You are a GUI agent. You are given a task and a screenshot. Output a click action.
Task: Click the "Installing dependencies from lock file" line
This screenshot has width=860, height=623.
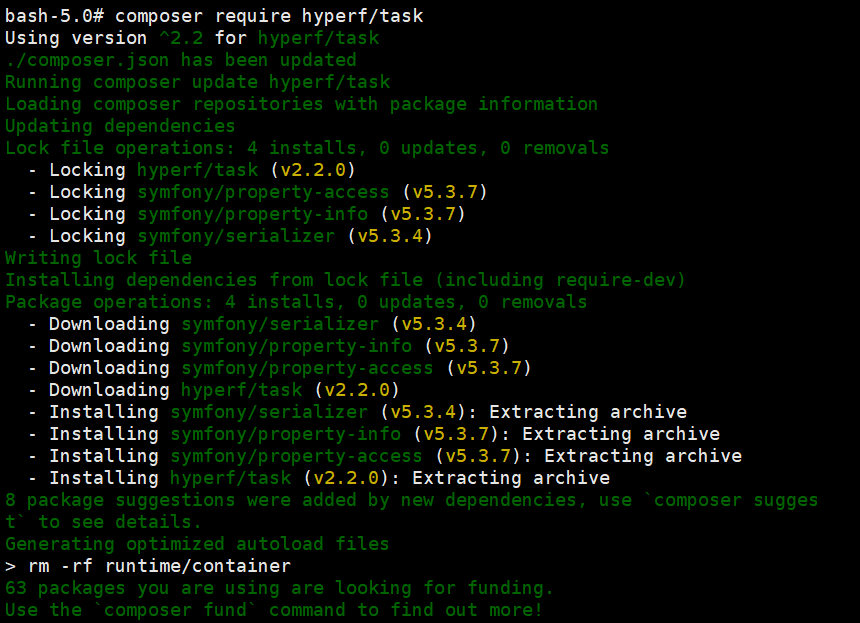click(x=345, y=280)
